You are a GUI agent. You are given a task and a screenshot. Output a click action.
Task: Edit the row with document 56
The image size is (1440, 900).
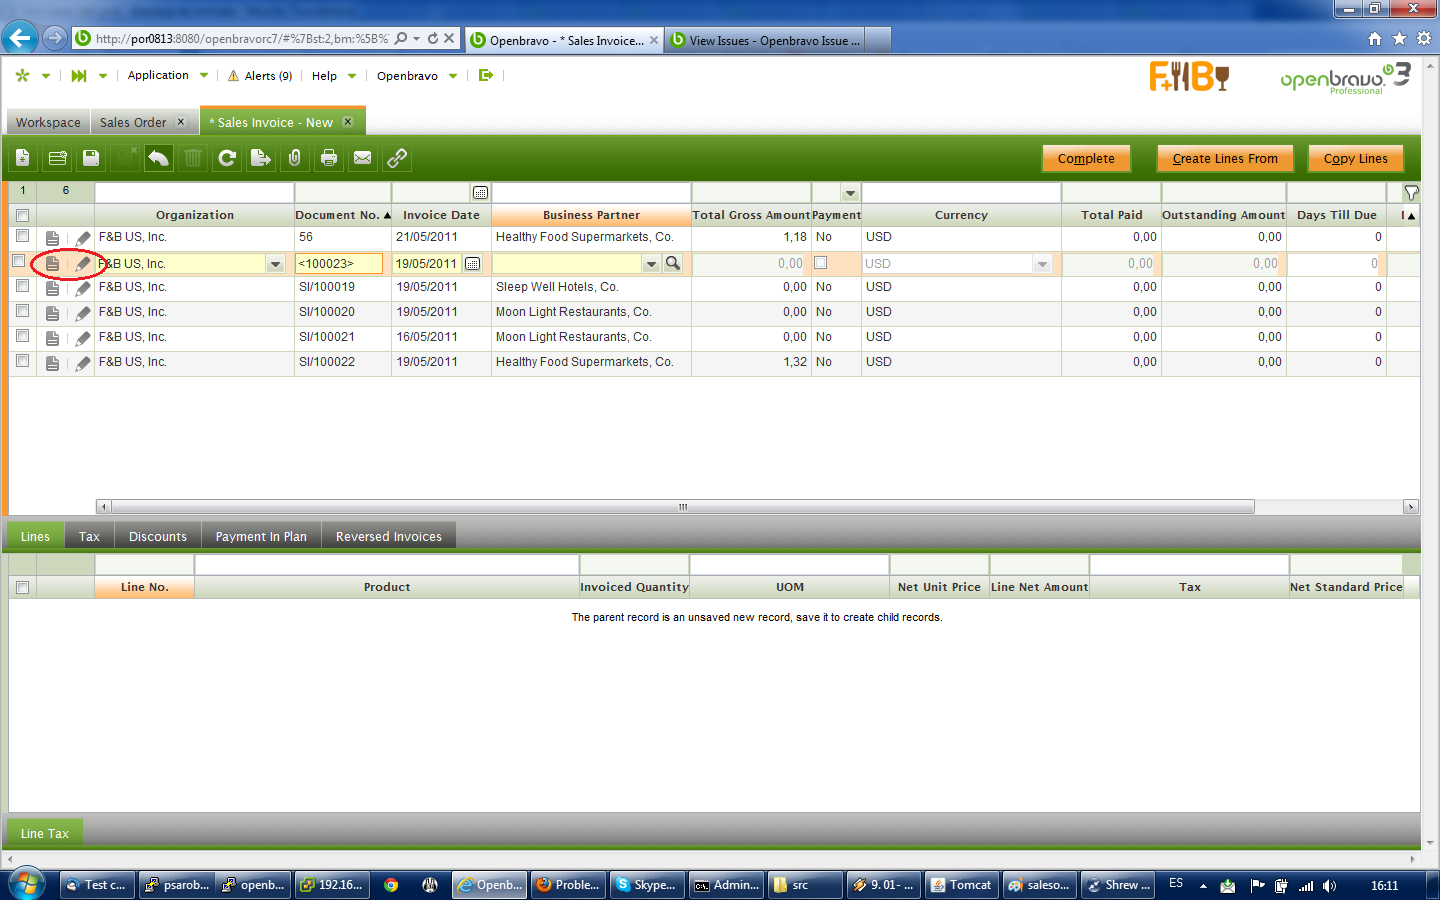pyautogui.click(x=82, y=238)
